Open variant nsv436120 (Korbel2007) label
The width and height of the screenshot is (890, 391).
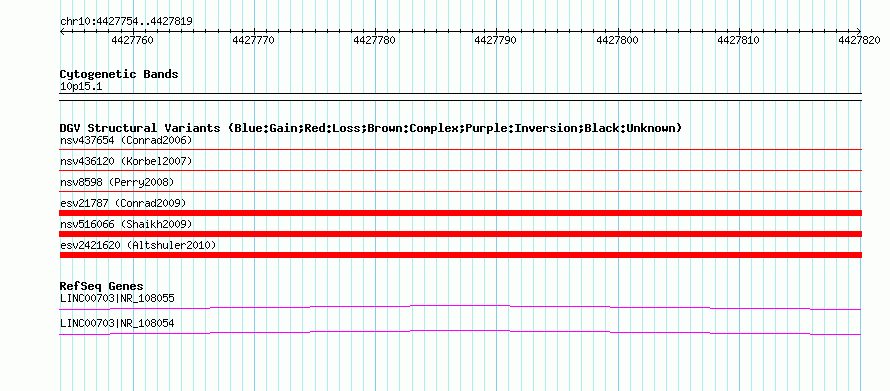[x=126, y=161]
